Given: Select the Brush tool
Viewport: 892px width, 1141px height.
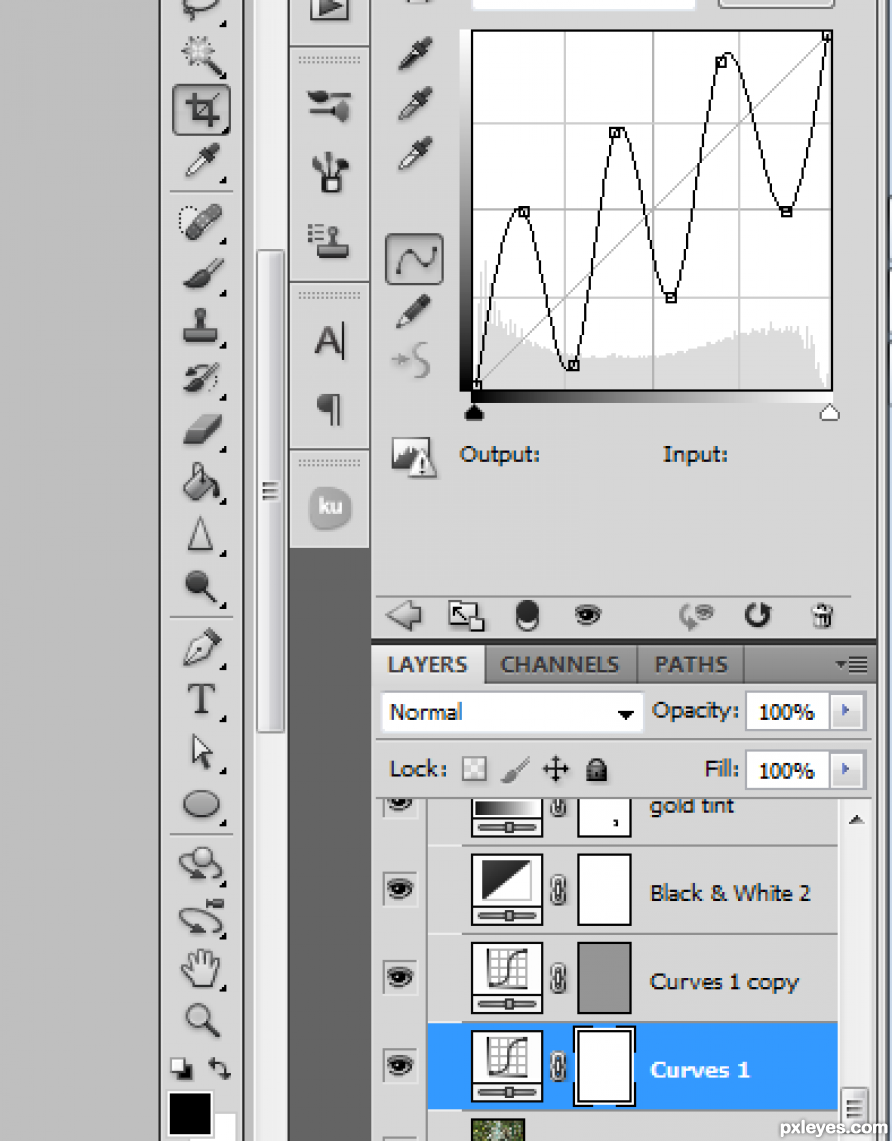Looking at the screenshot, I should pos(202,274).
